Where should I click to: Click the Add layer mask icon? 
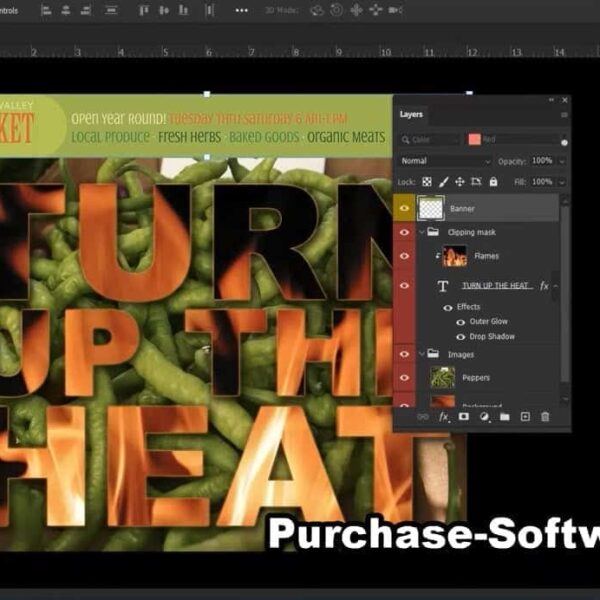tap(464, 416)
